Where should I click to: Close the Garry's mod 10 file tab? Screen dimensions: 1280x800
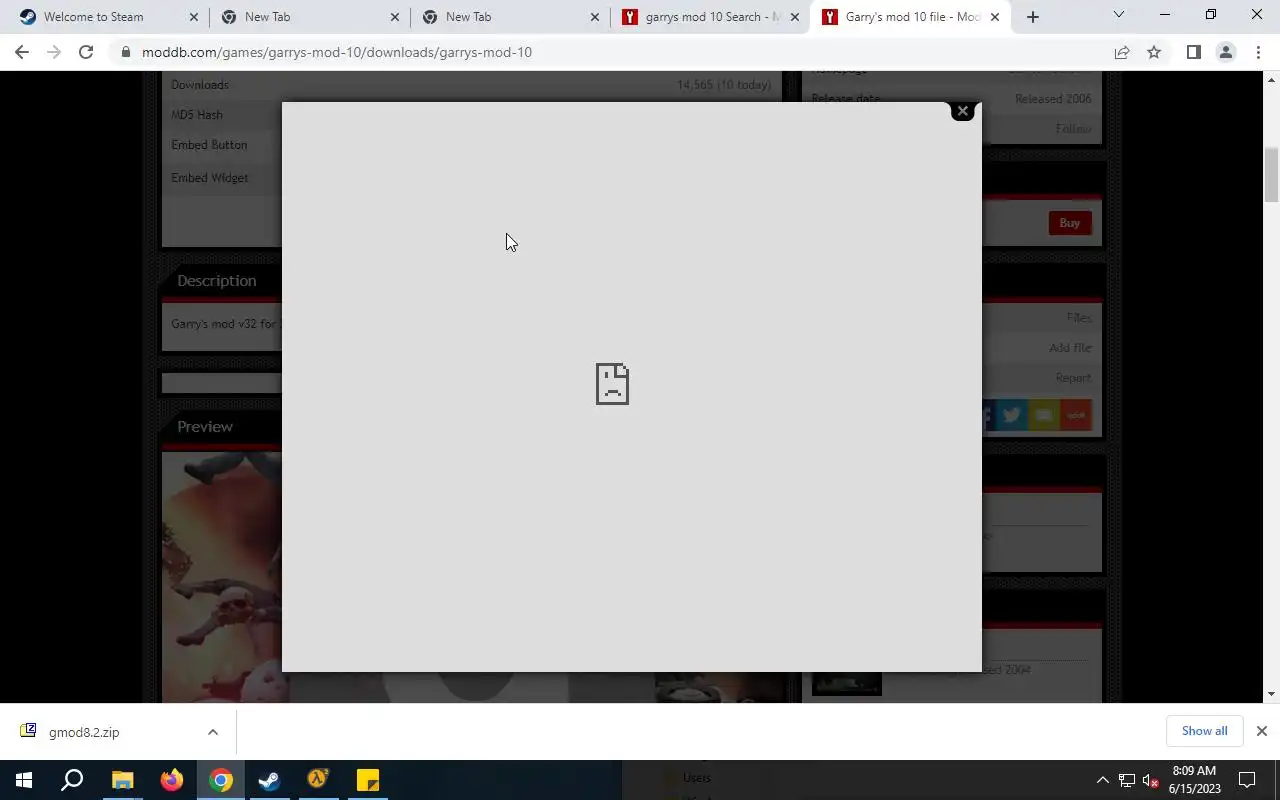(995, 17)
